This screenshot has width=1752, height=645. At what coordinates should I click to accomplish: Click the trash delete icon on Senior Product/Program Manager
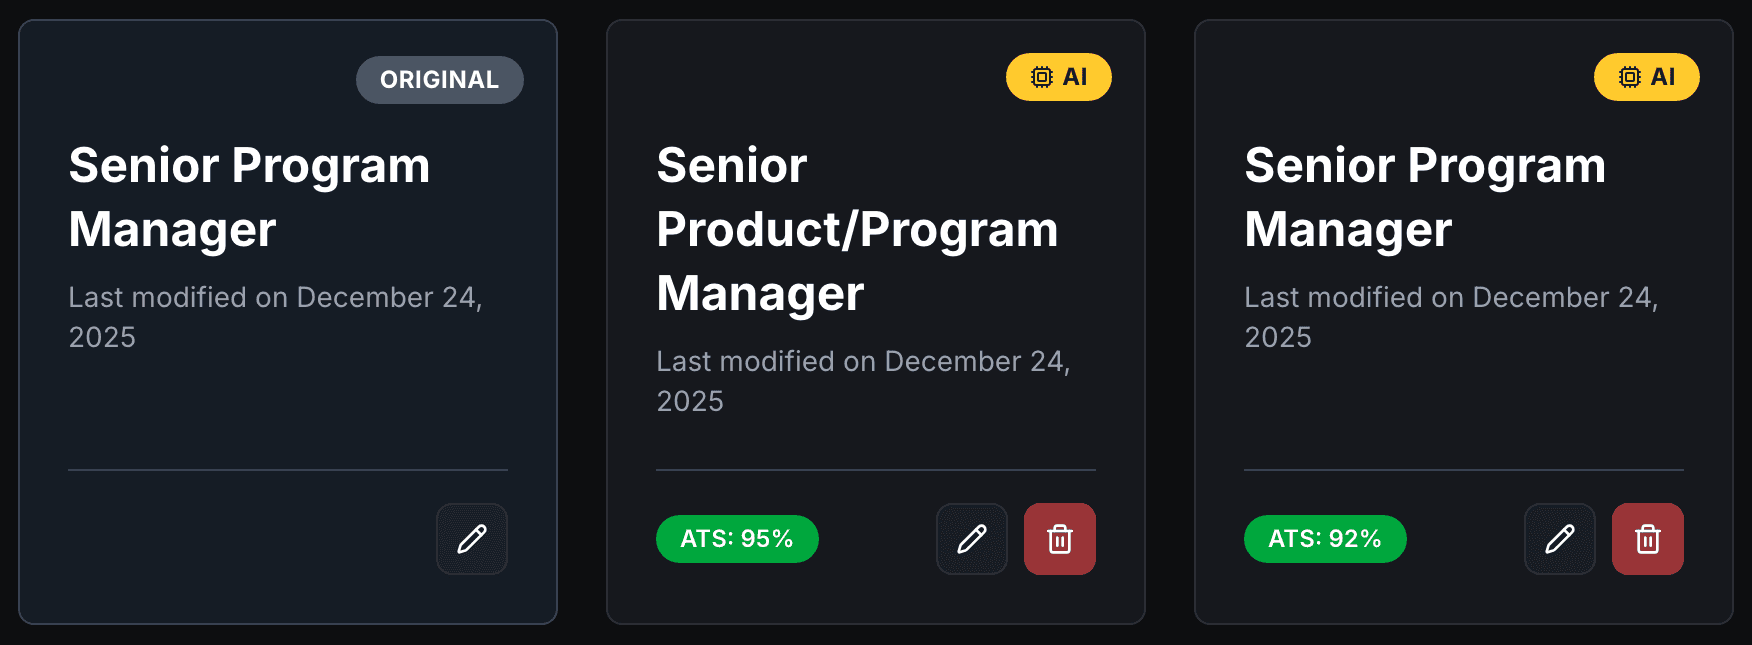1059,539
